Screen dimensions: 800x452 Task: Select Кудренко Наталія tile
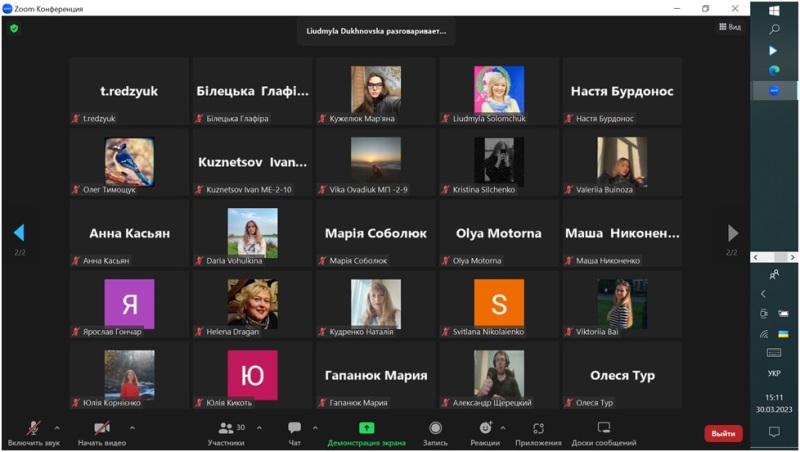[376, 304]
